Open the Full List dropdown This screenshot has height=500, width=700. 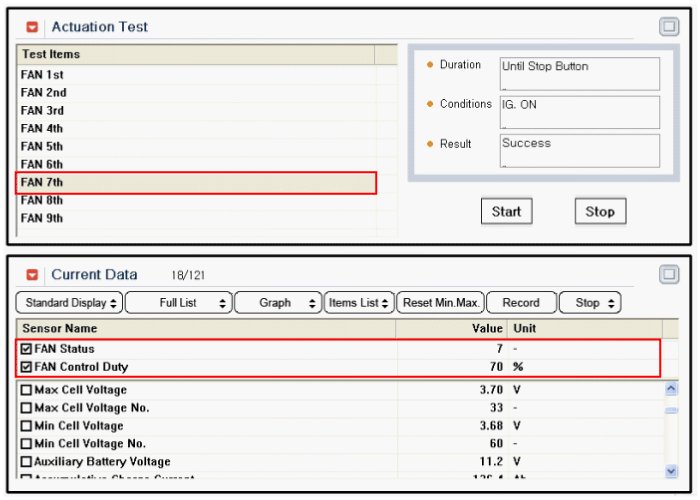pyautogui.click(x=179, y=303)
